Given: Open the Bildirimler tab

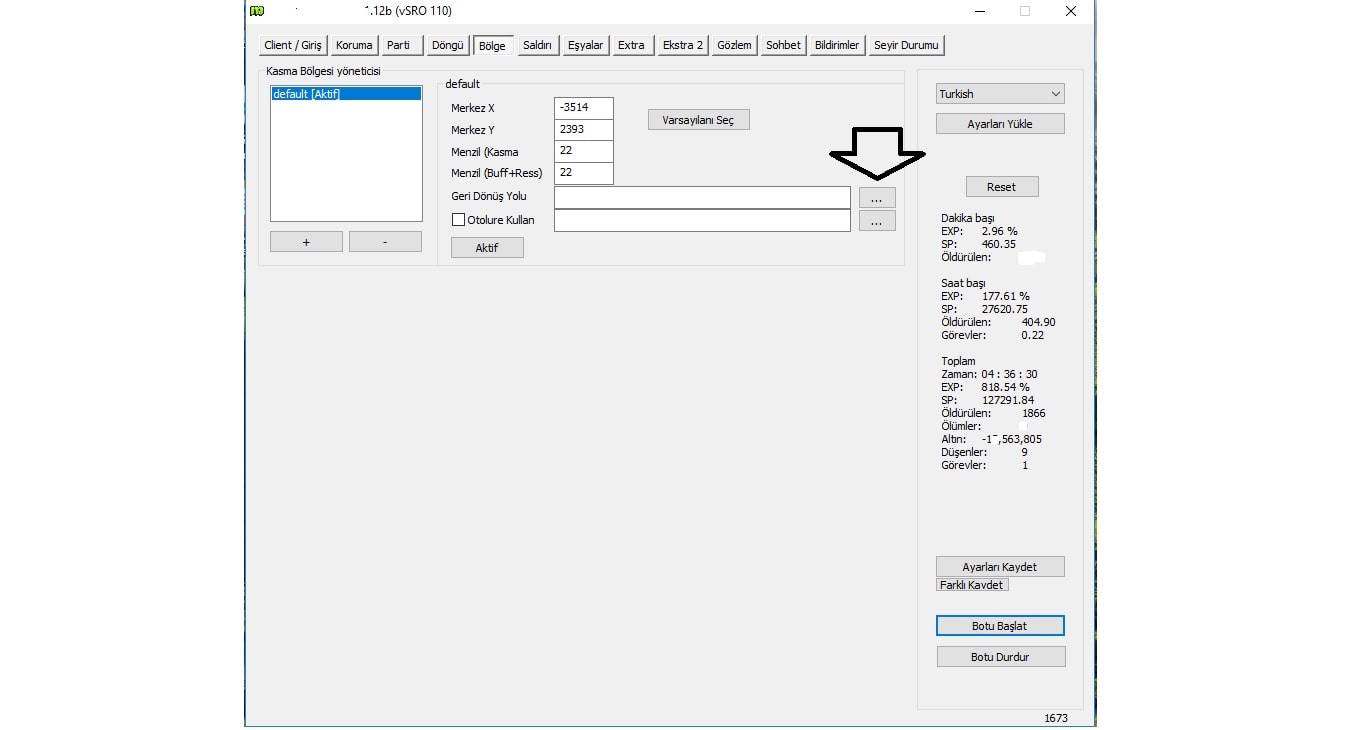Looking at the screenshot, I should pos(837,45).
